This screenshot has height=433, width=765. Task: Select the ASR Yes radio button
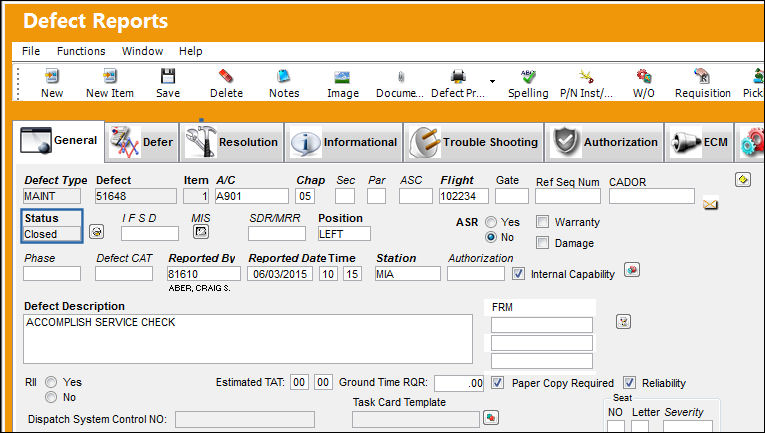point(491,222)
